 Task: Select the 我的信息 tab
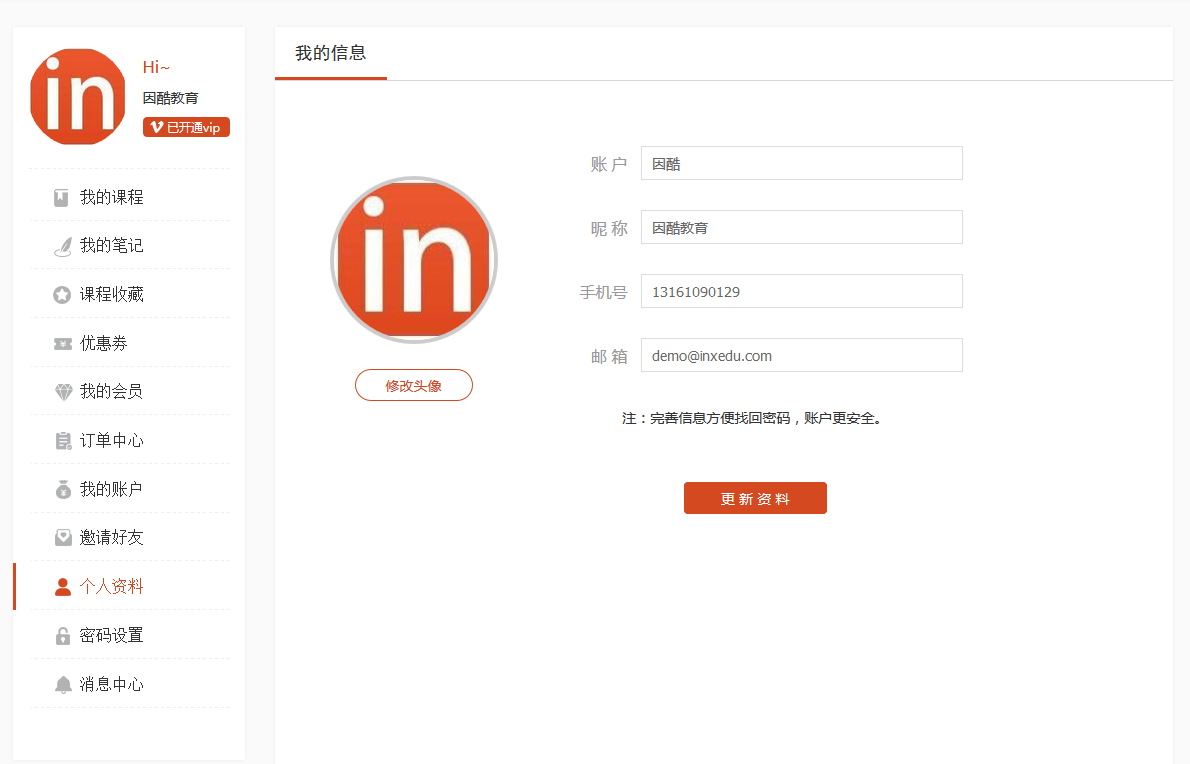(x=330, y=54)
